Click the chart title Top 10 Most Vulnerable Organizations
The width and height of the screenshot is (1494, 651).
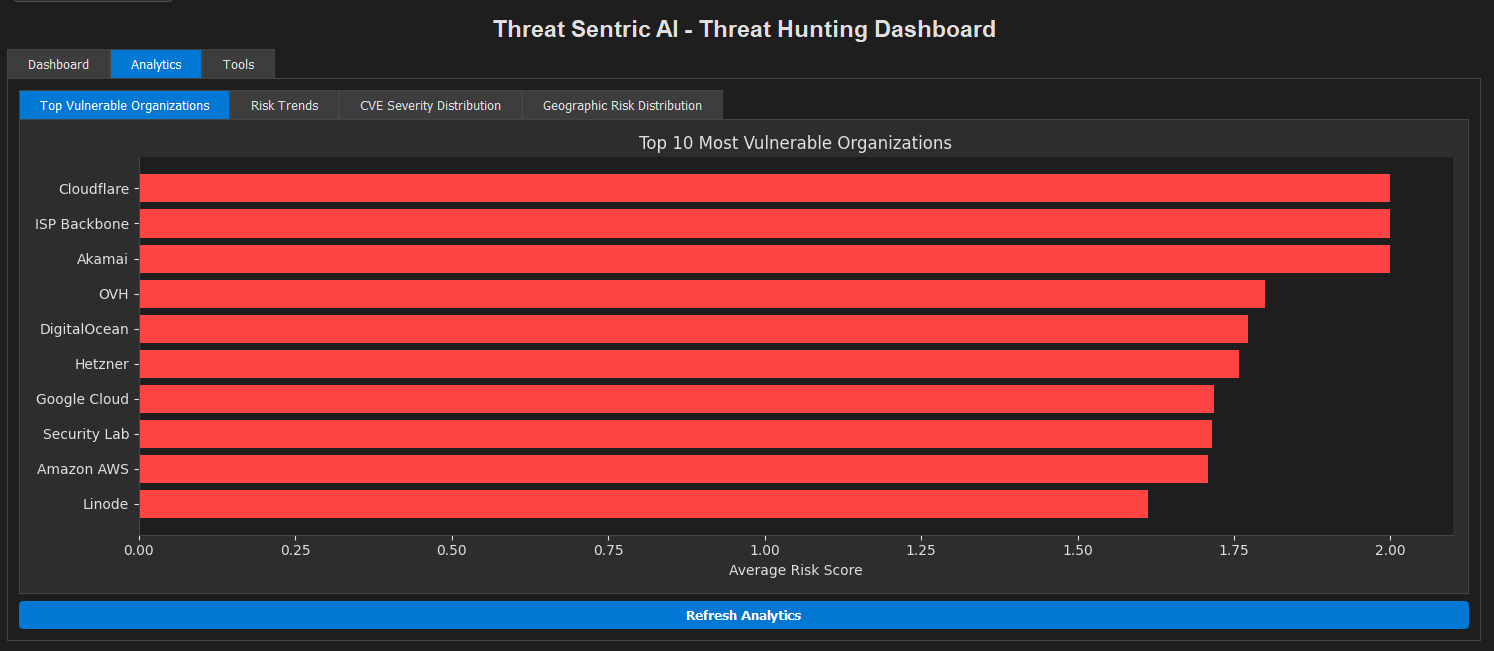795,143
